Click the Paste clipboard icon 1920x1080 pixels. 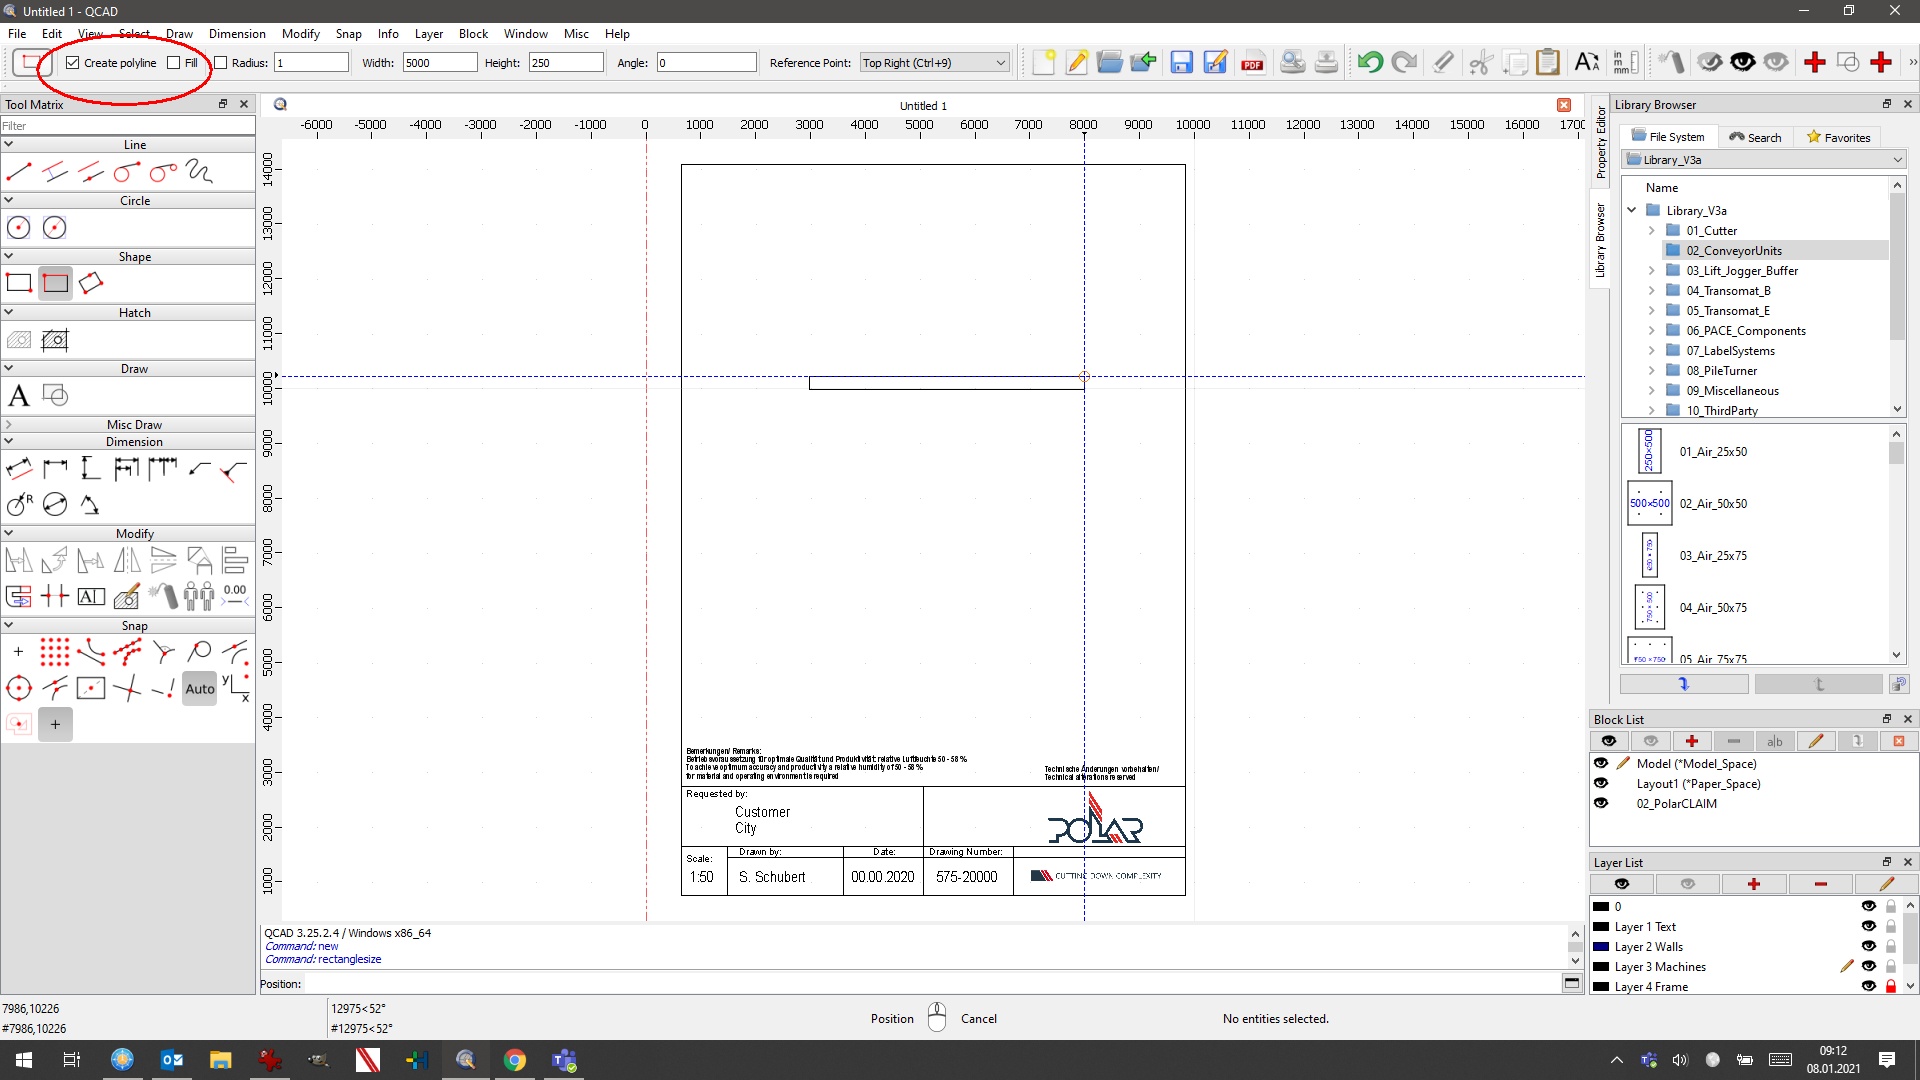[1547, 63]
